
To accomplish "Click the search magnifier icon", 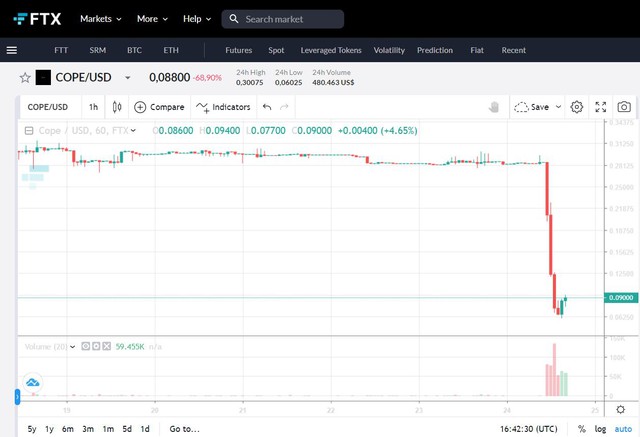I will coord(233,19).
